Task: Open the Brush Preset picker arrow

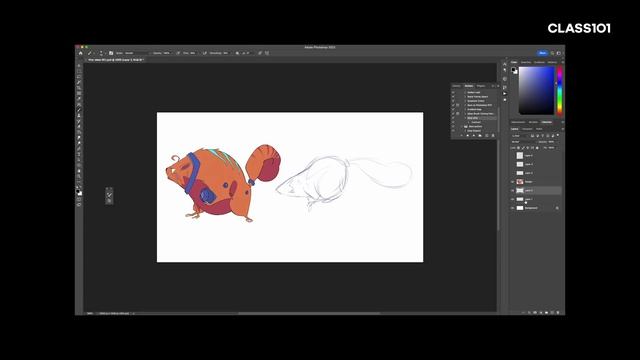Action: pos(106,53)
